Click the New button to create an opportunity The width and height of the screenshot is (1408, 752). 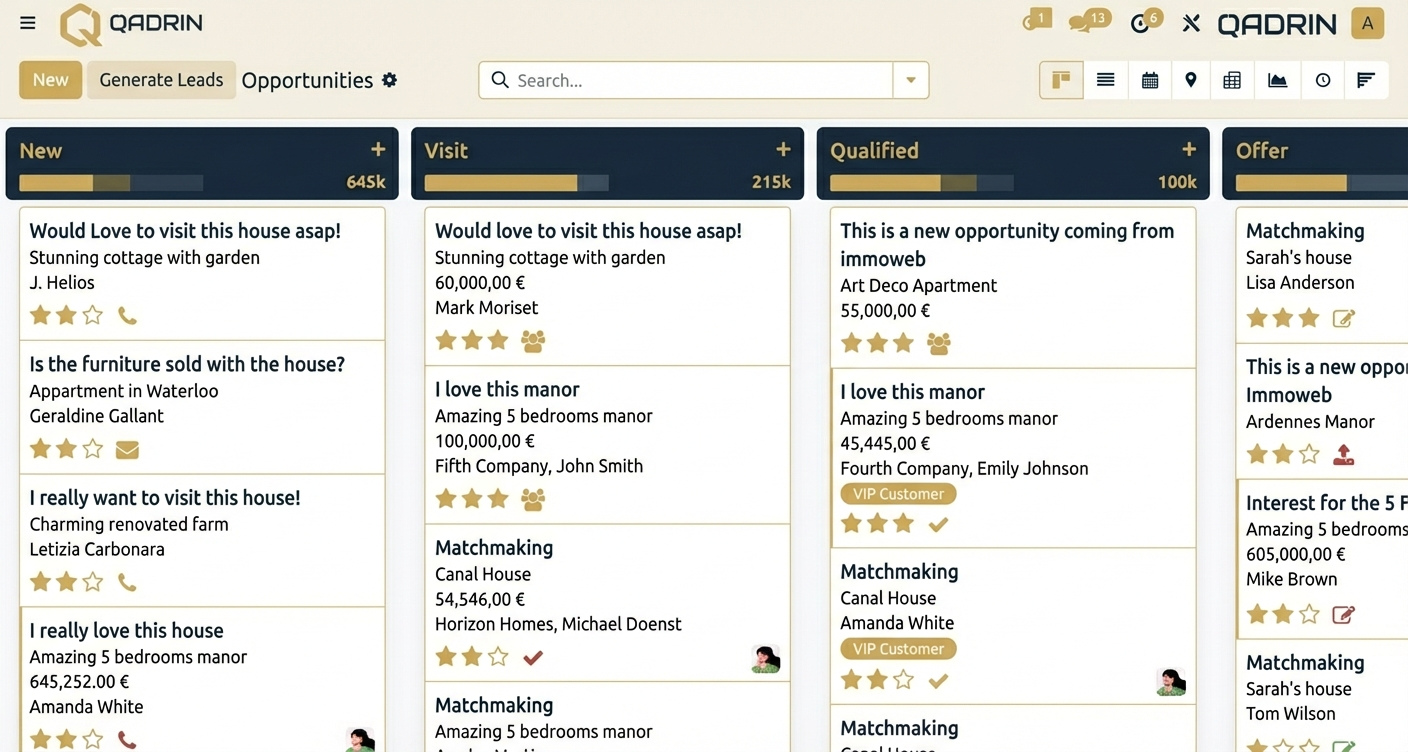click(x=50, y=80)
